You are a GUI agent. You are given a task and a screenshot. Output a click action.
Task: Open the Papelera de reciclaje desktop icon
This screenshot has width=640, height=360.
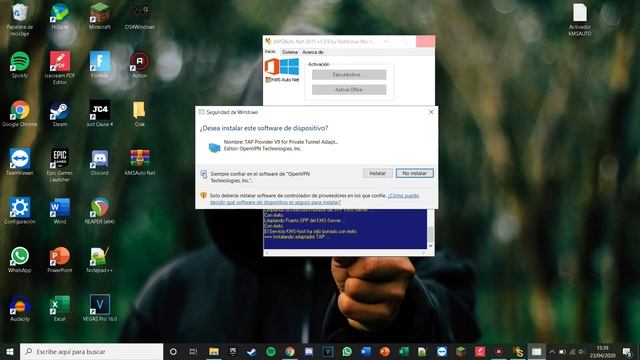click(x=20, y=19)
